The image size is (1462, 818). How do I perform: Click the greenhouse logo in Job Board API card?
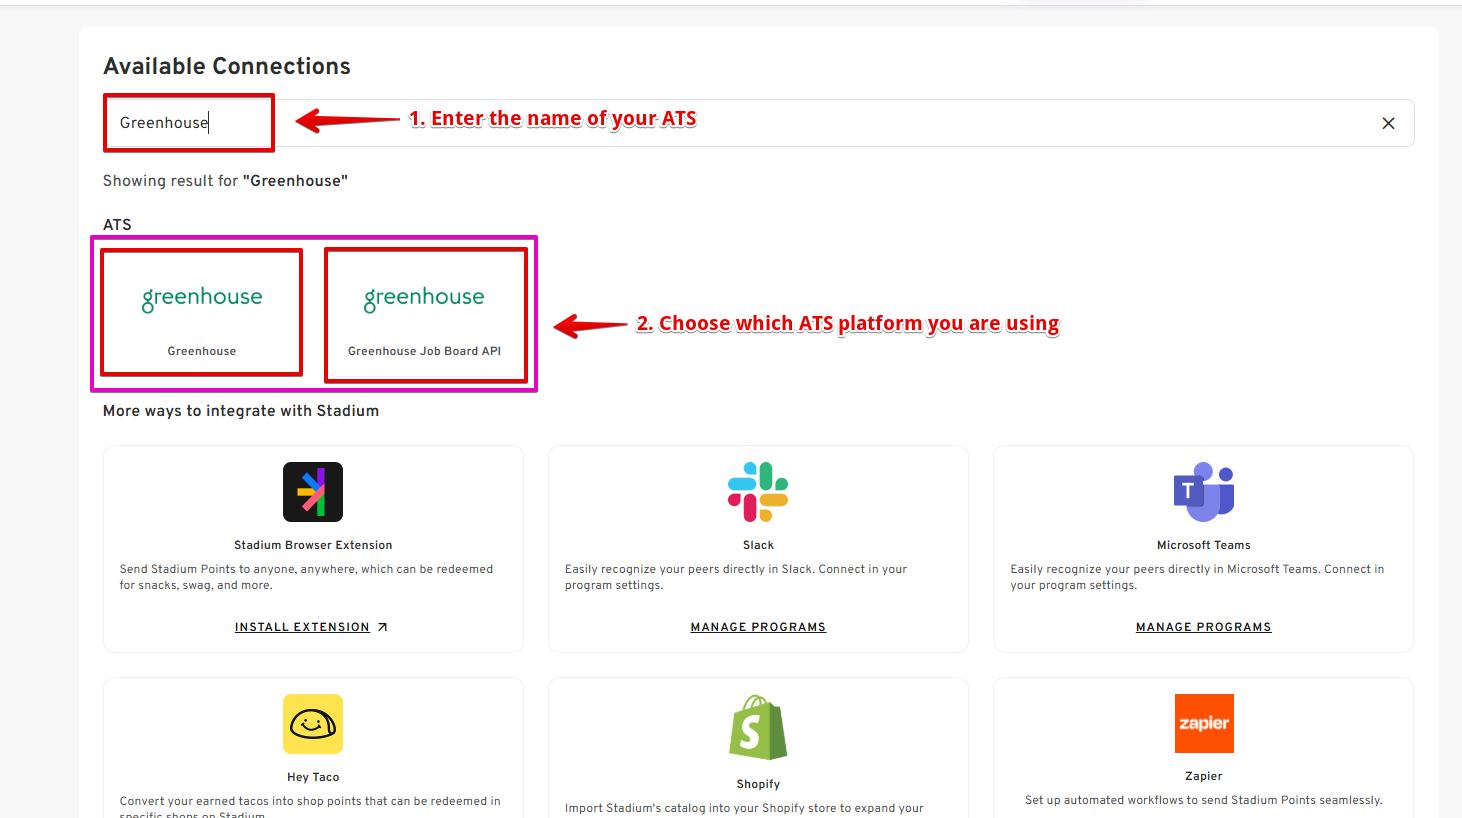point(424,298)
